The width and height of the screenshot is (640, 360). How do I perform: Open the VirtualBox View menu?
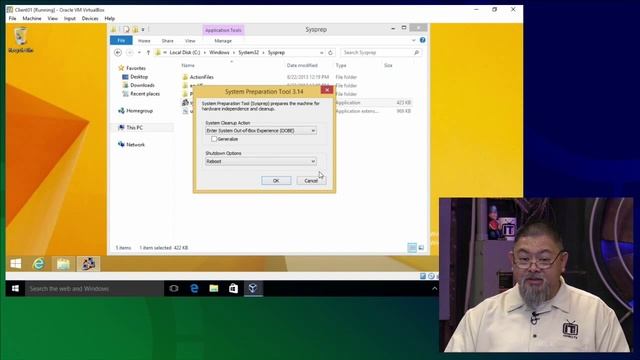point(53,18)
